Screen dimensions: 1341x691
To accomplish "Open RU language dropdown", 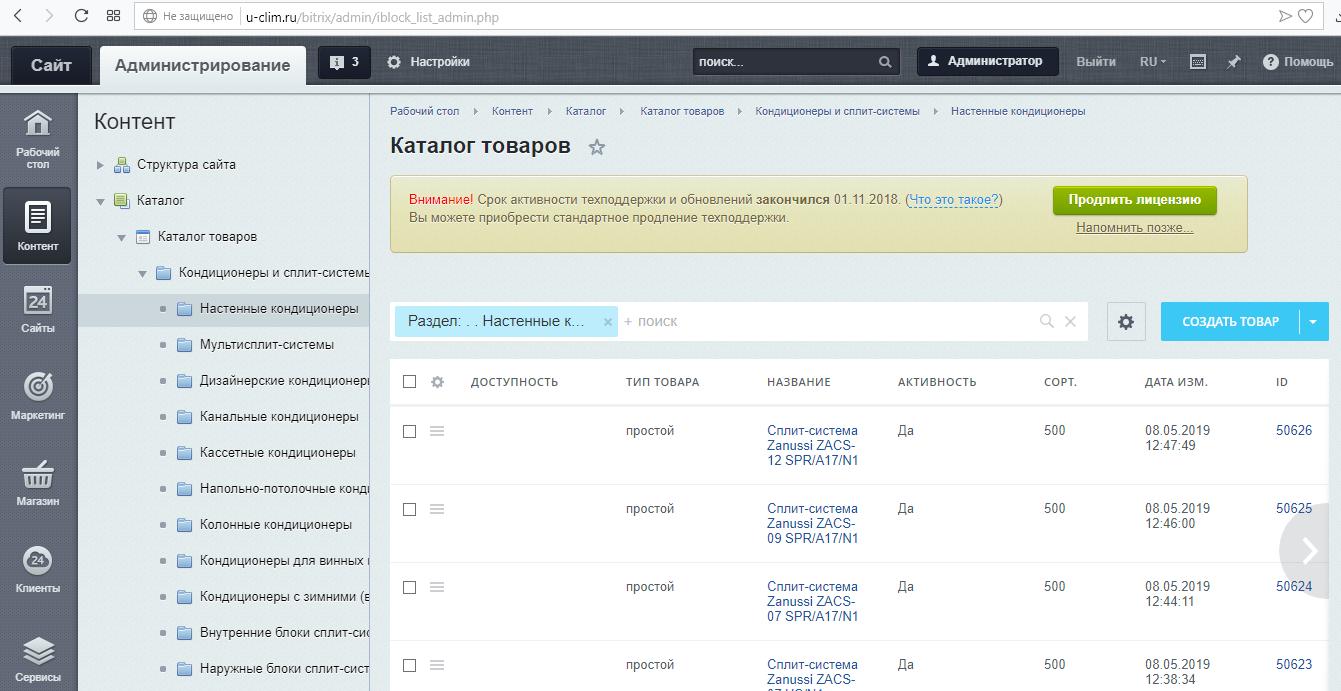I will point(1153,62).
